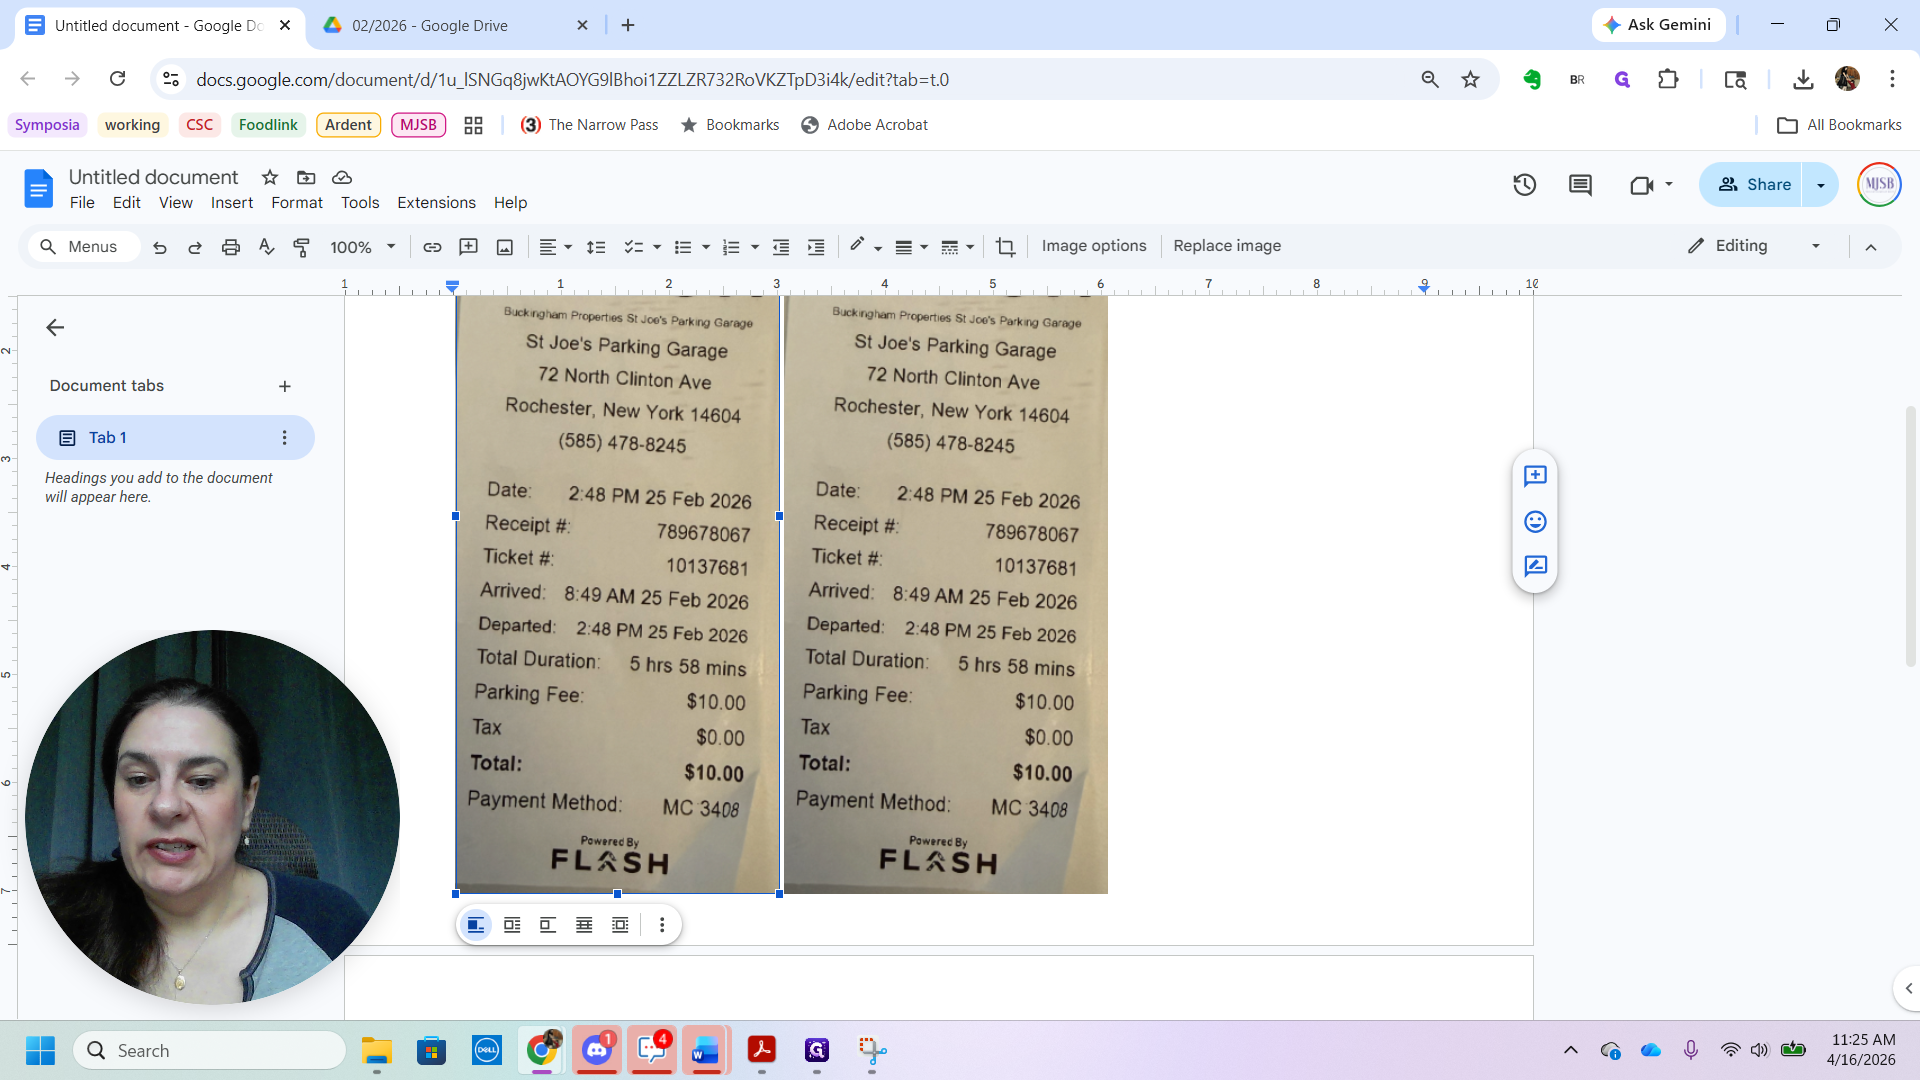Click add comment icon beside page
1920x1080 pixels.
tap(1535, 476)
